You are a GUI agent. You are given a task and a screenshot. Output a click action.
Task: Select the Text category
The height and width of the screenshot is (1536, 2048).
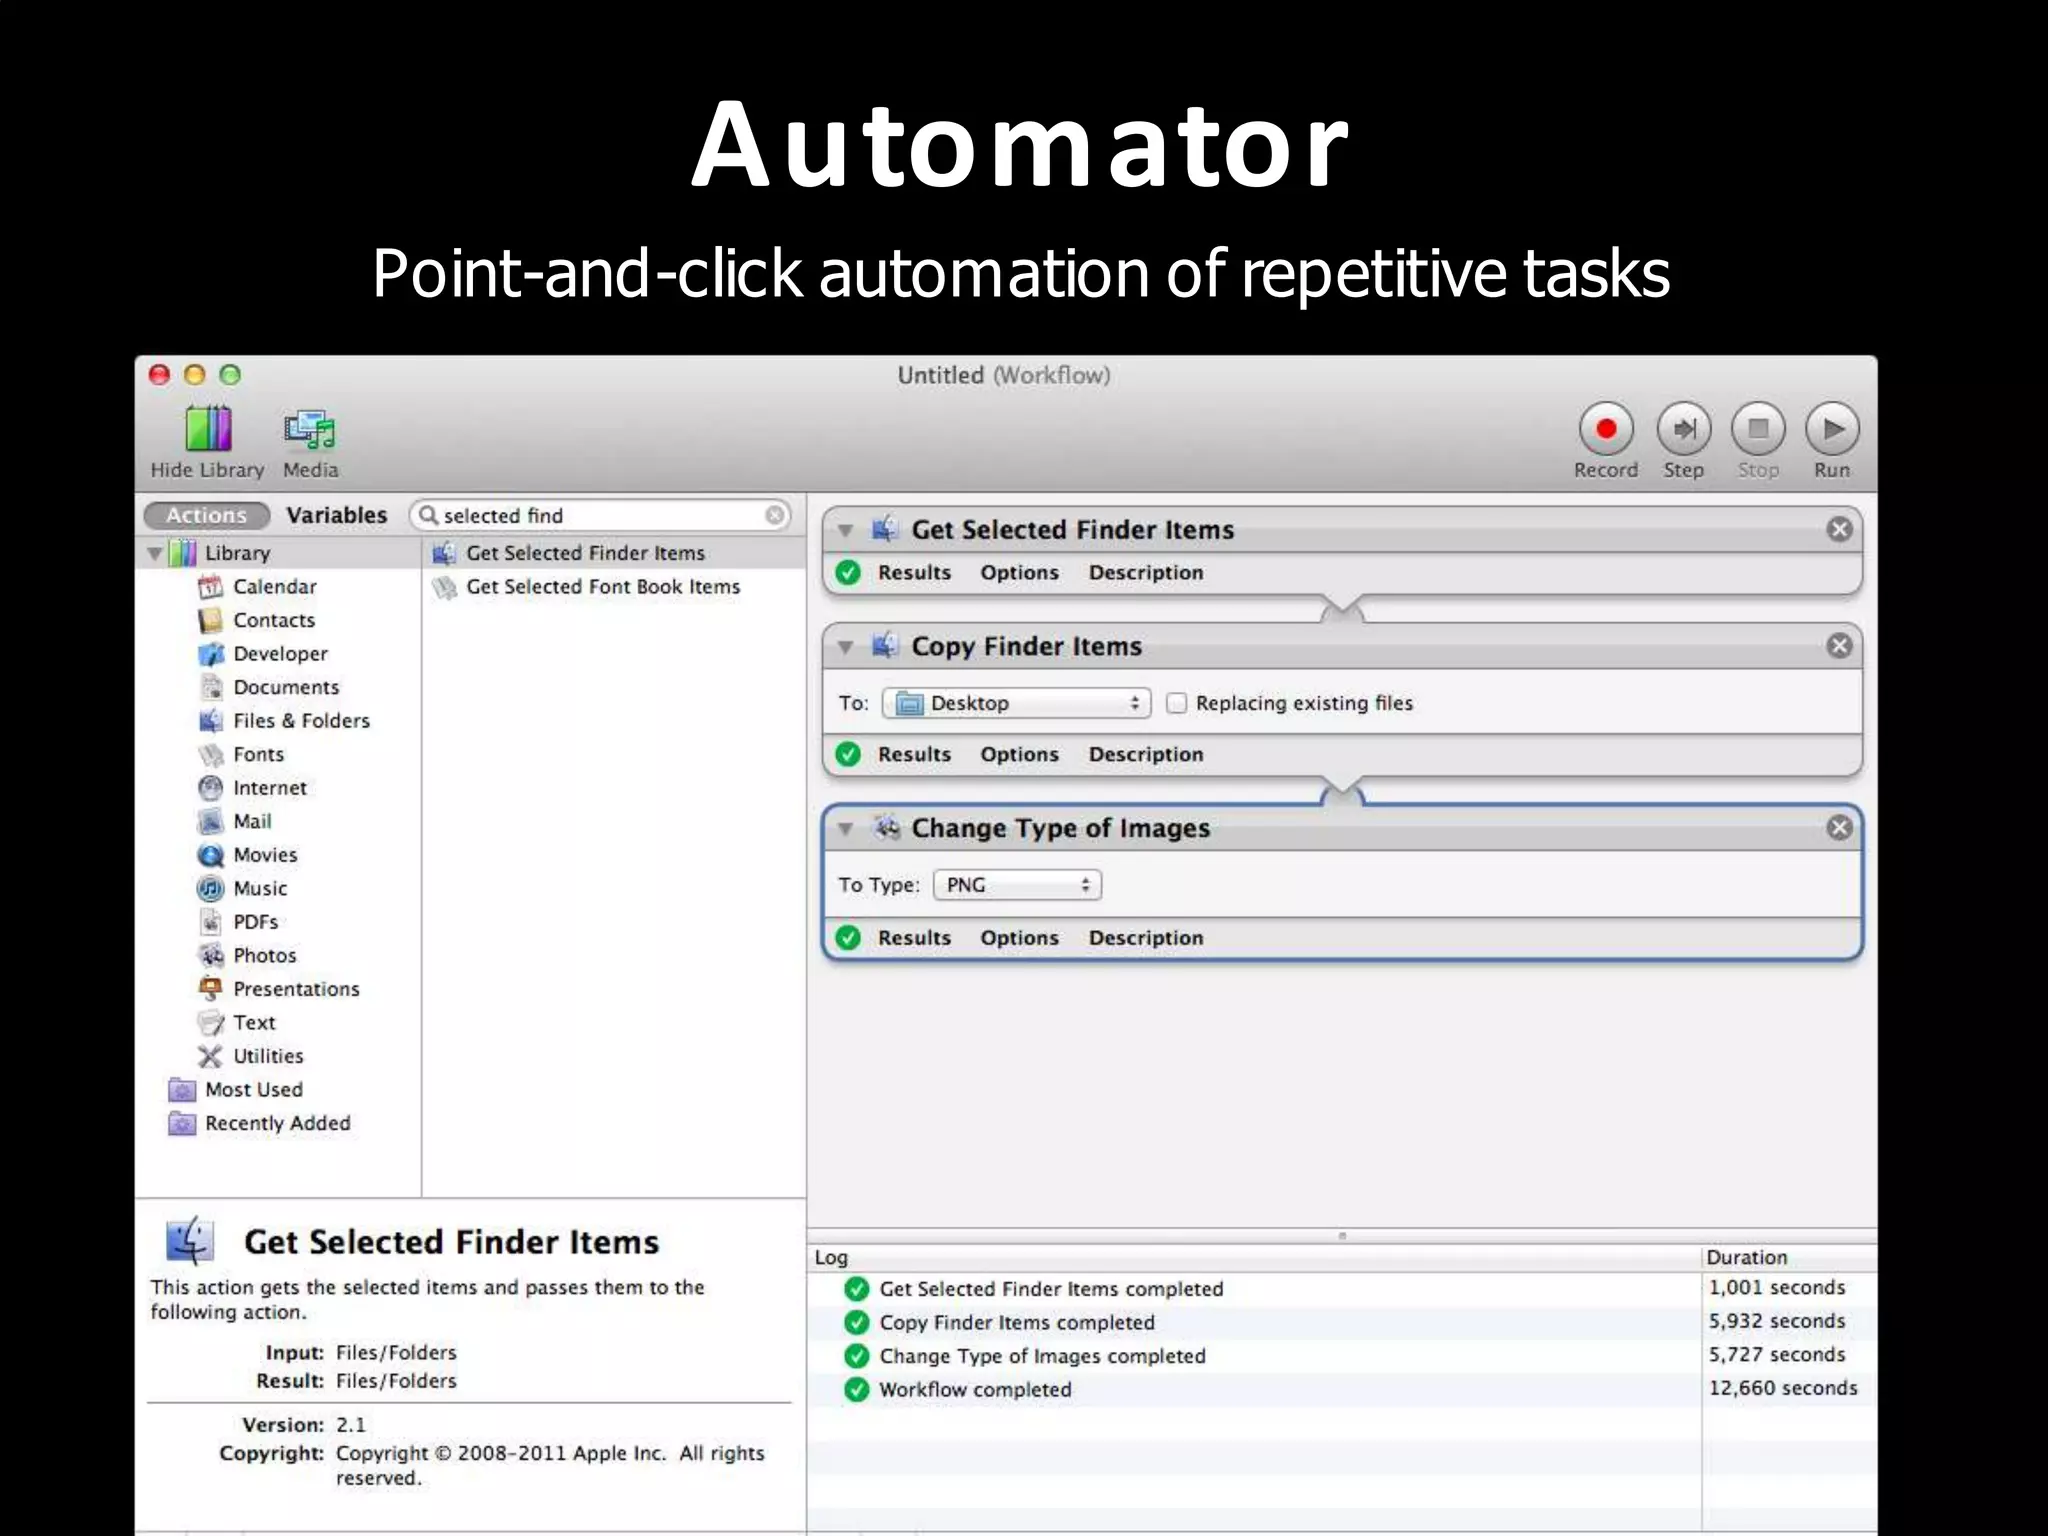tap(236, 1022)
